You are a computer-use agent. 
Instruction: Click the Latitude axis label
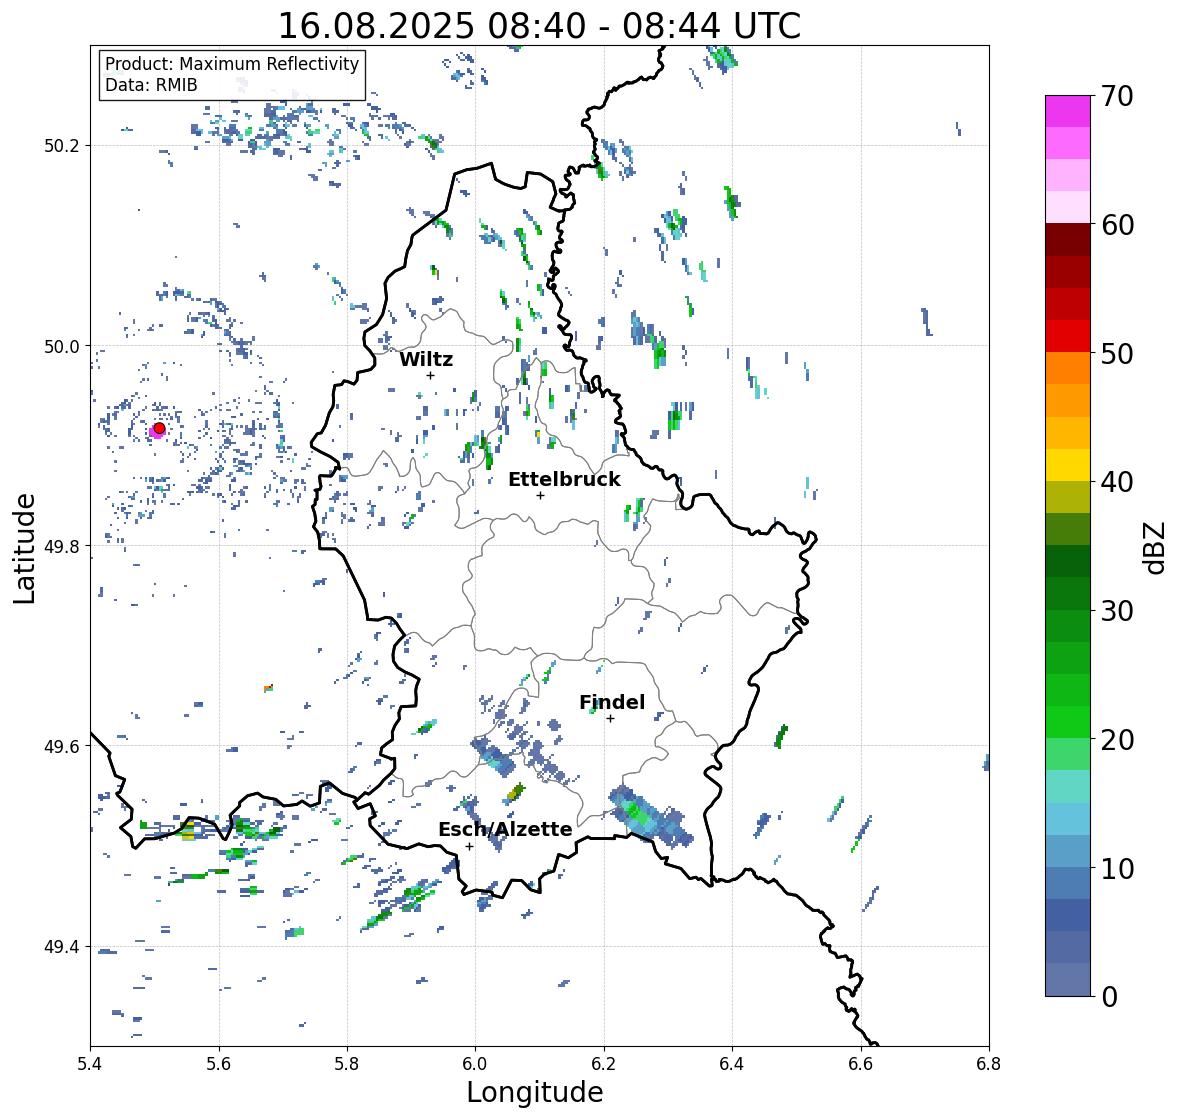24,548
